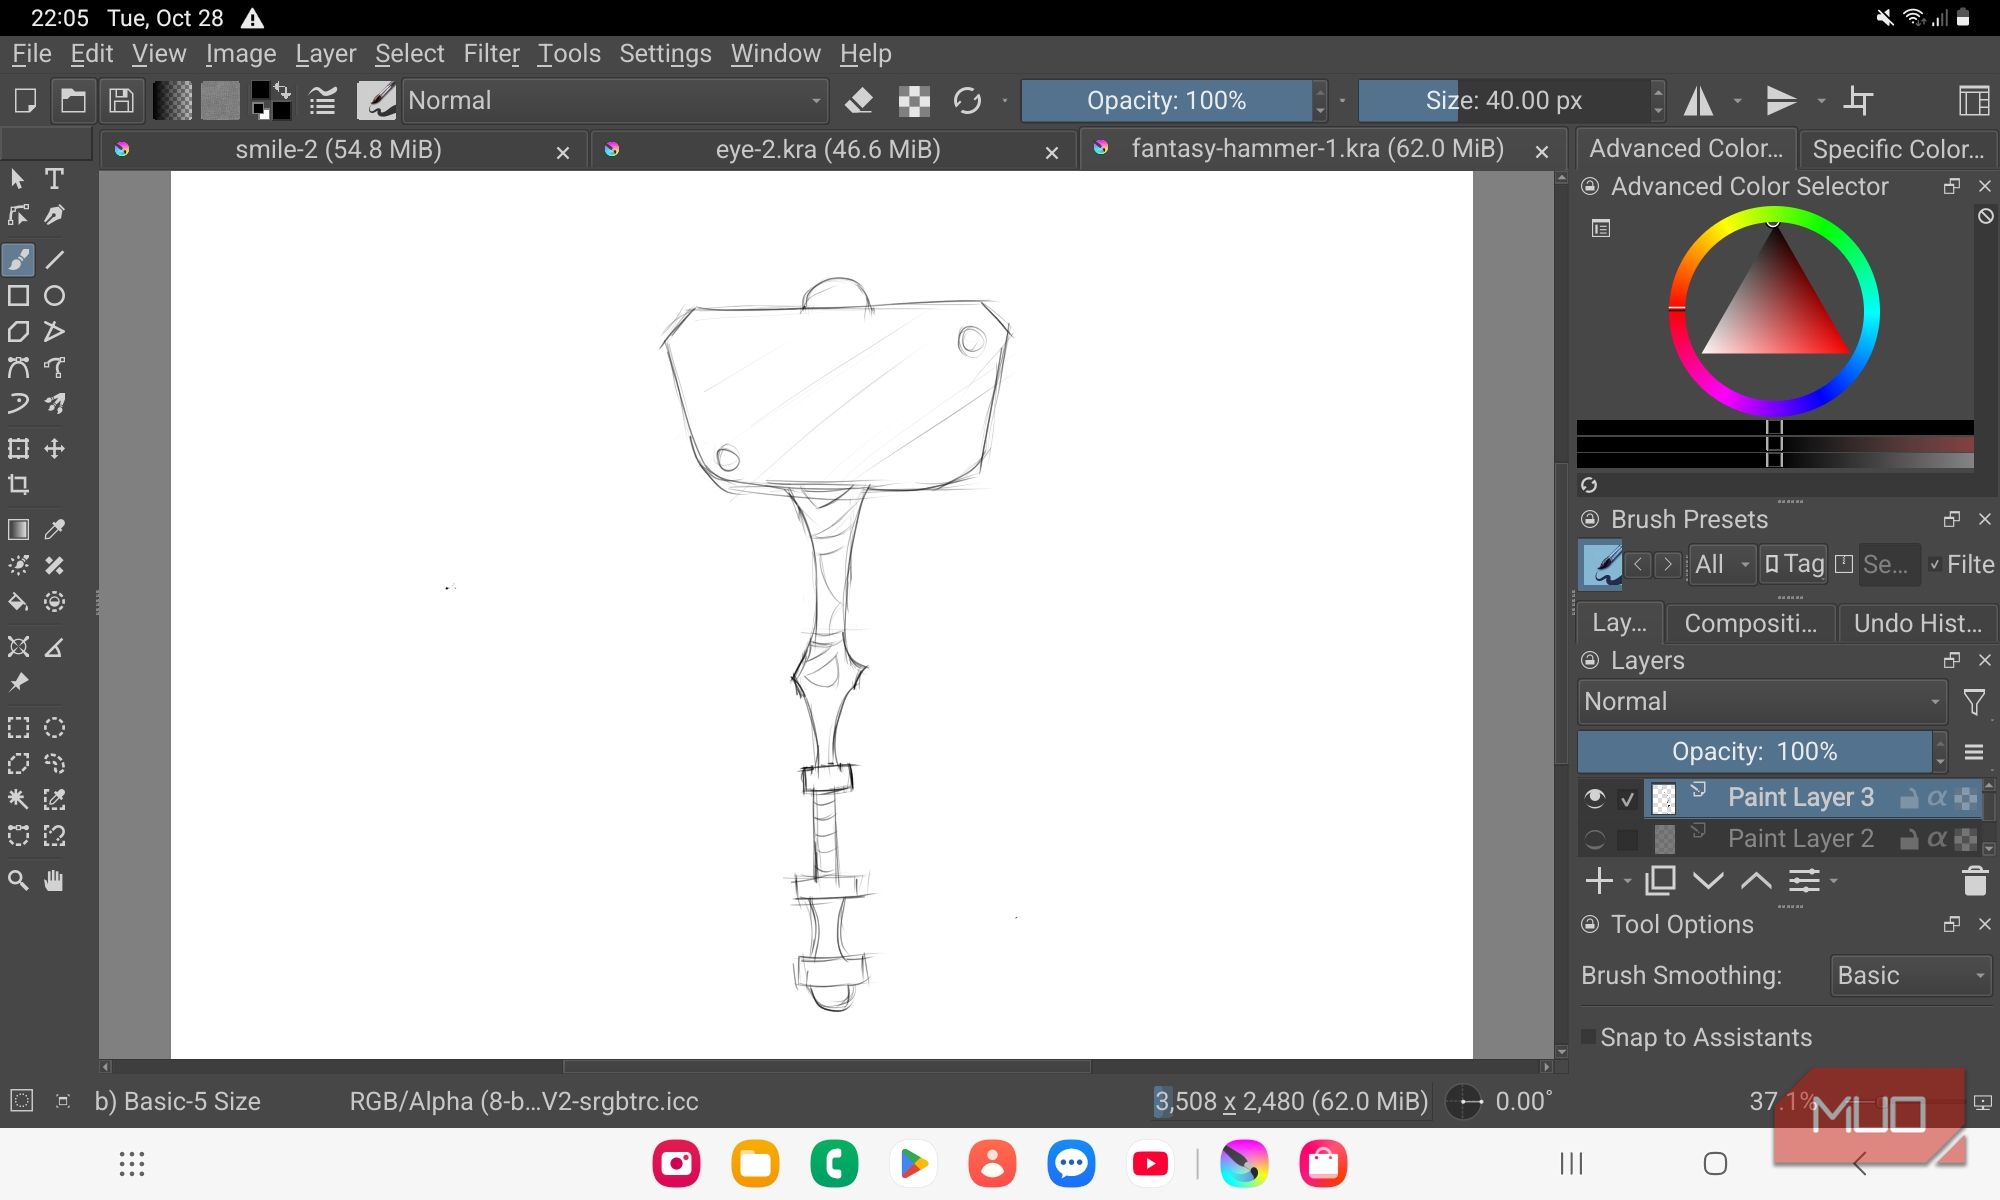Open the Undo History docker tab
The height and width of the screenshot is (1200, 2000).
click(1916, 623)
